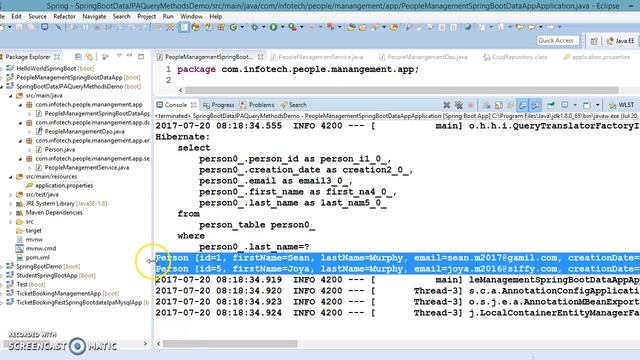Collapse the src/main/java folder
The width and height of the screenshot is (640, 360).
coord(11,96)
